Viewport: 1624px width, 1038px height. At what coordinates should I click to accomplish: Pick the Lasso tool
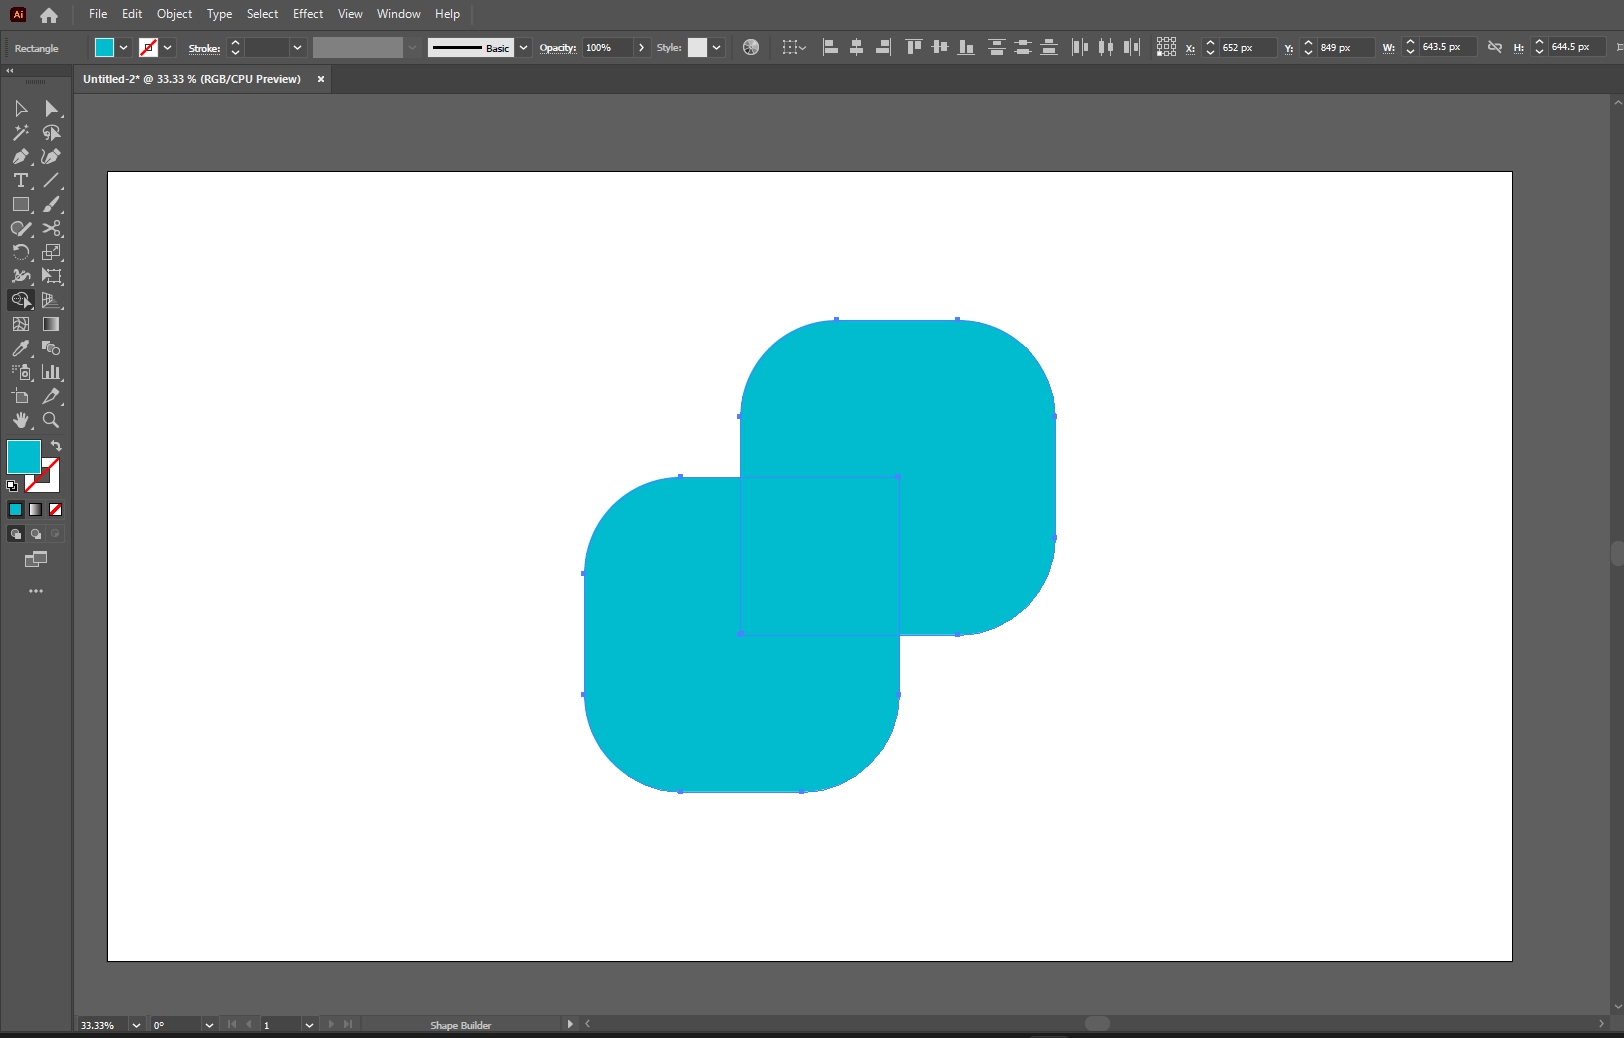51,132
